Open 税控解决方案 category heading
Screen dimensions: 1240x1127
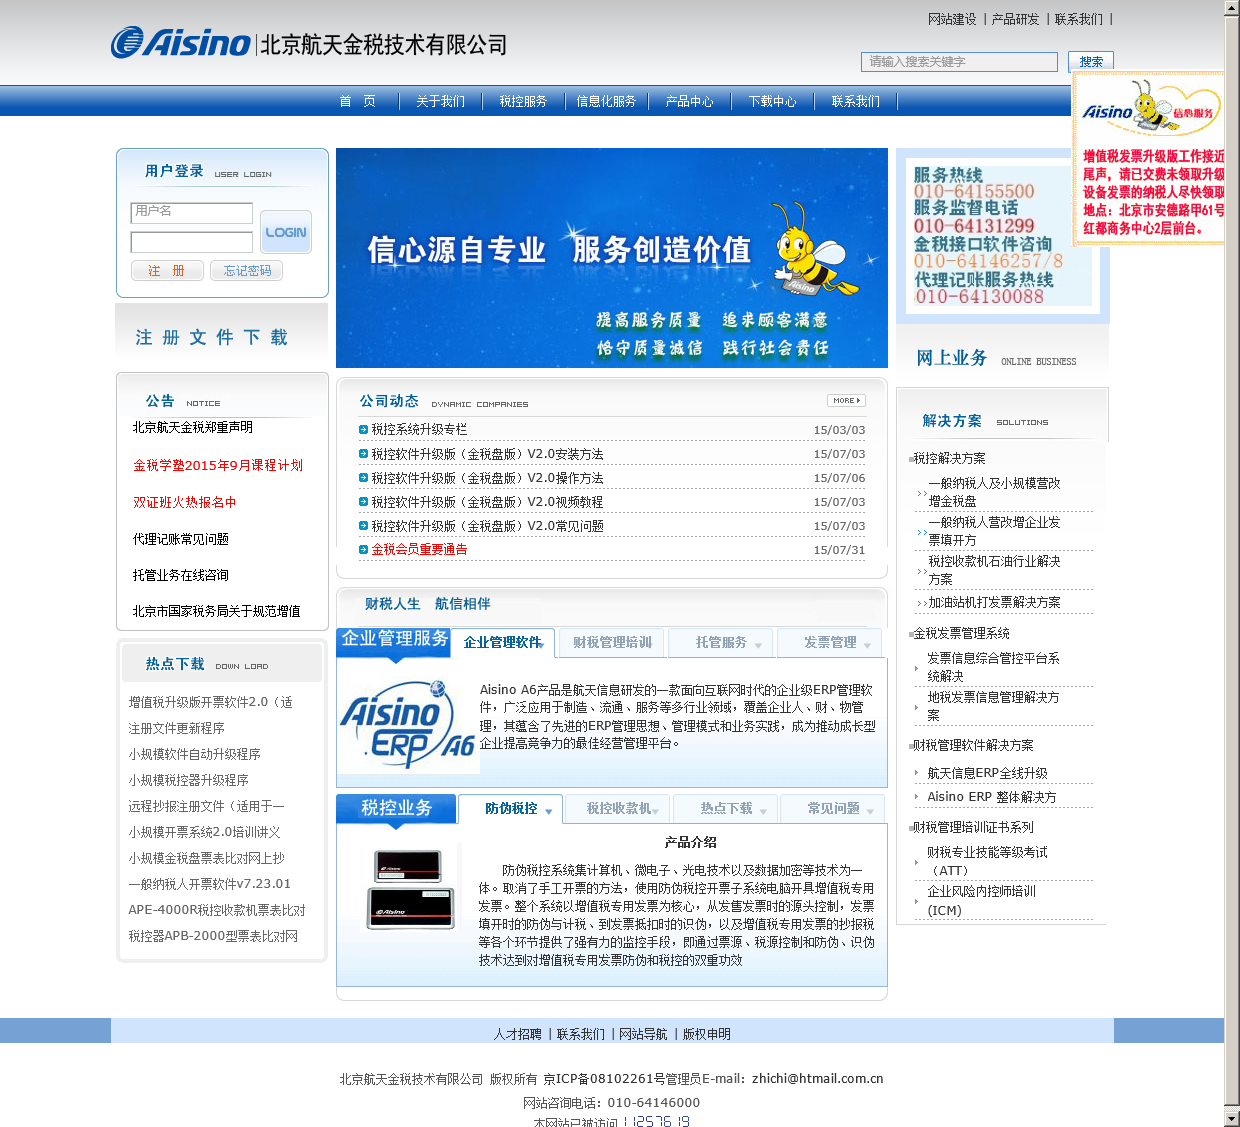pyautogui.click(x=949, y=458)
